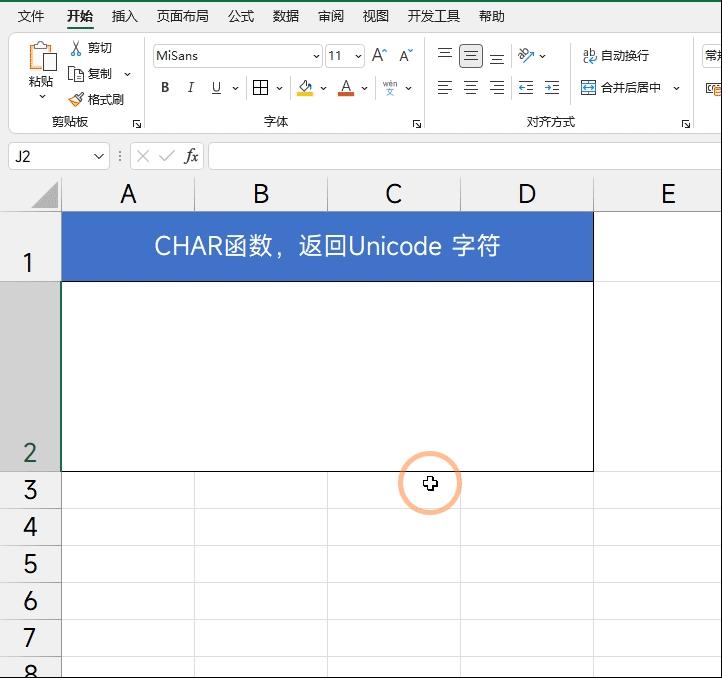
Task: Click Wrap Text (自动换行) button
Action: pyautogui.click(x=616, y=56)
